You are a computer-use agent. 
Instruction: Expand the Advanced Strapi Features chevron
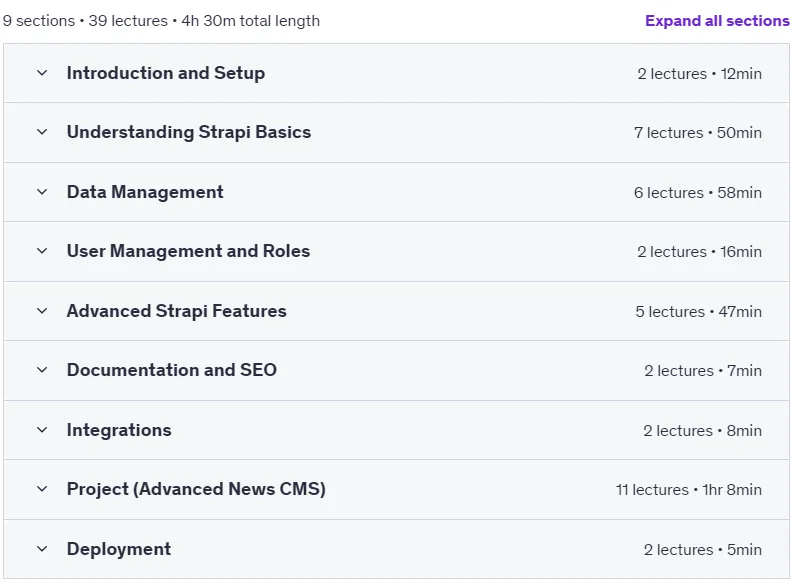click(42, 311)
